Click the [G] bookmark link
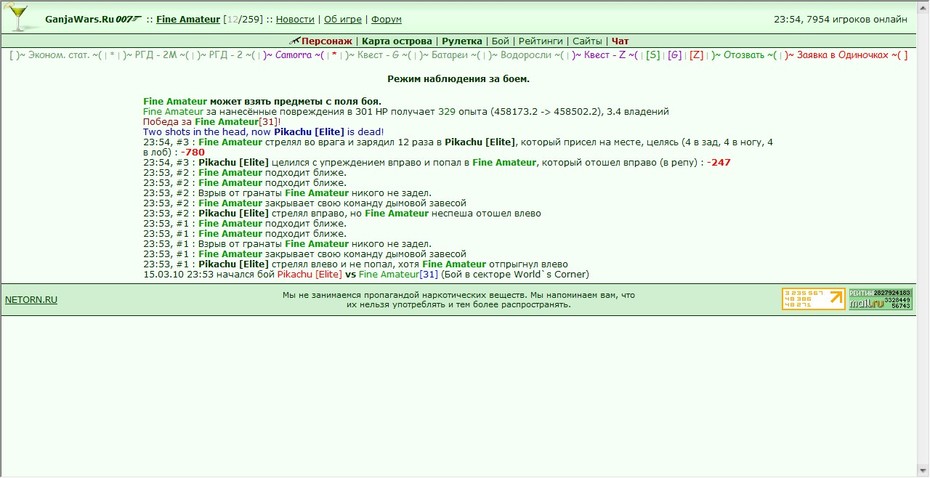 674,55
